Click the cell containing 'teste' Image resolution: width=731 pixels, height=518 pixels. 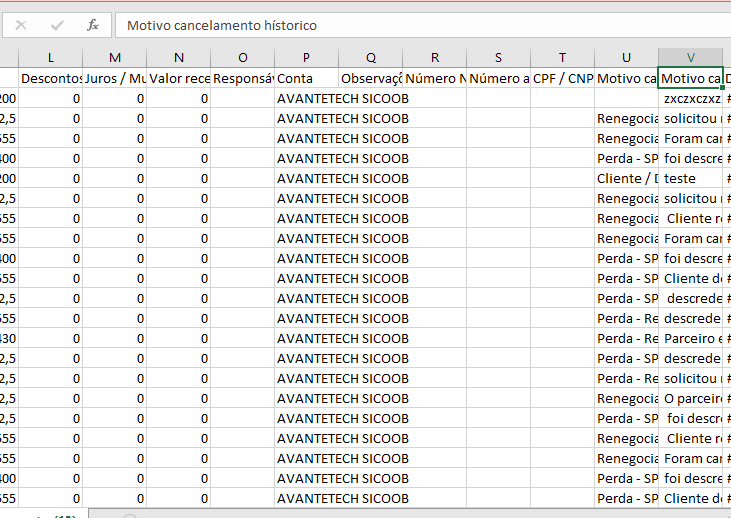pos(690,178)
